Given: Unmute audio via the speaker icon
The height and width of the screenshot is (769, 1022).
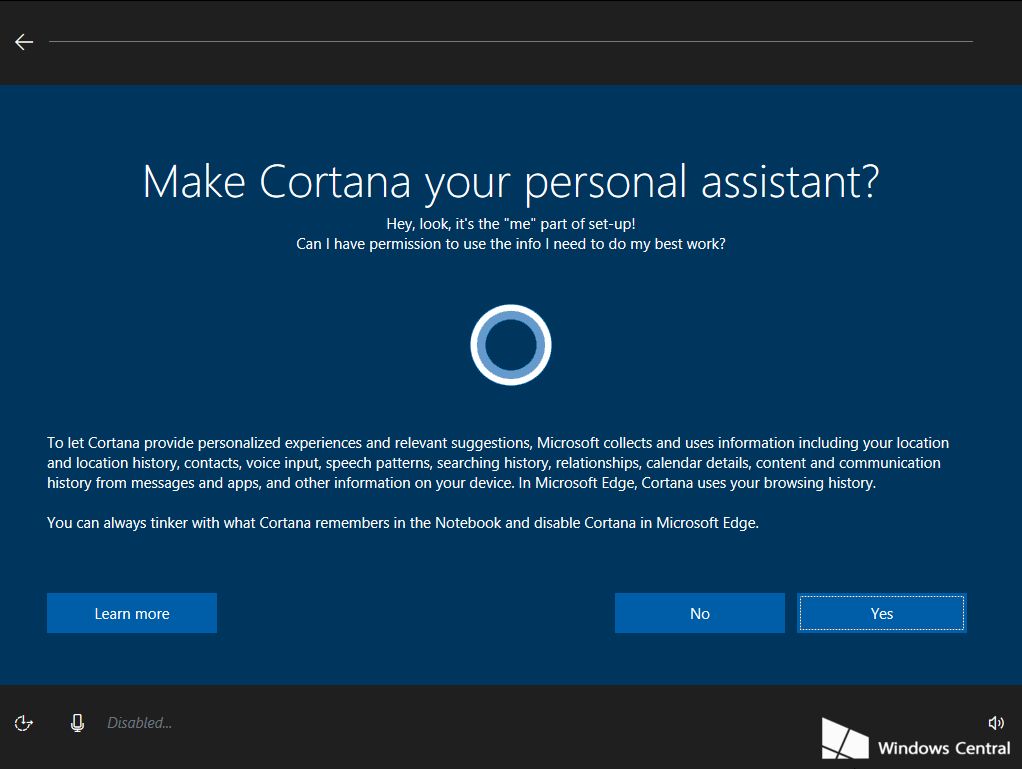Looking at the screenshot, I should pos(996,722).
